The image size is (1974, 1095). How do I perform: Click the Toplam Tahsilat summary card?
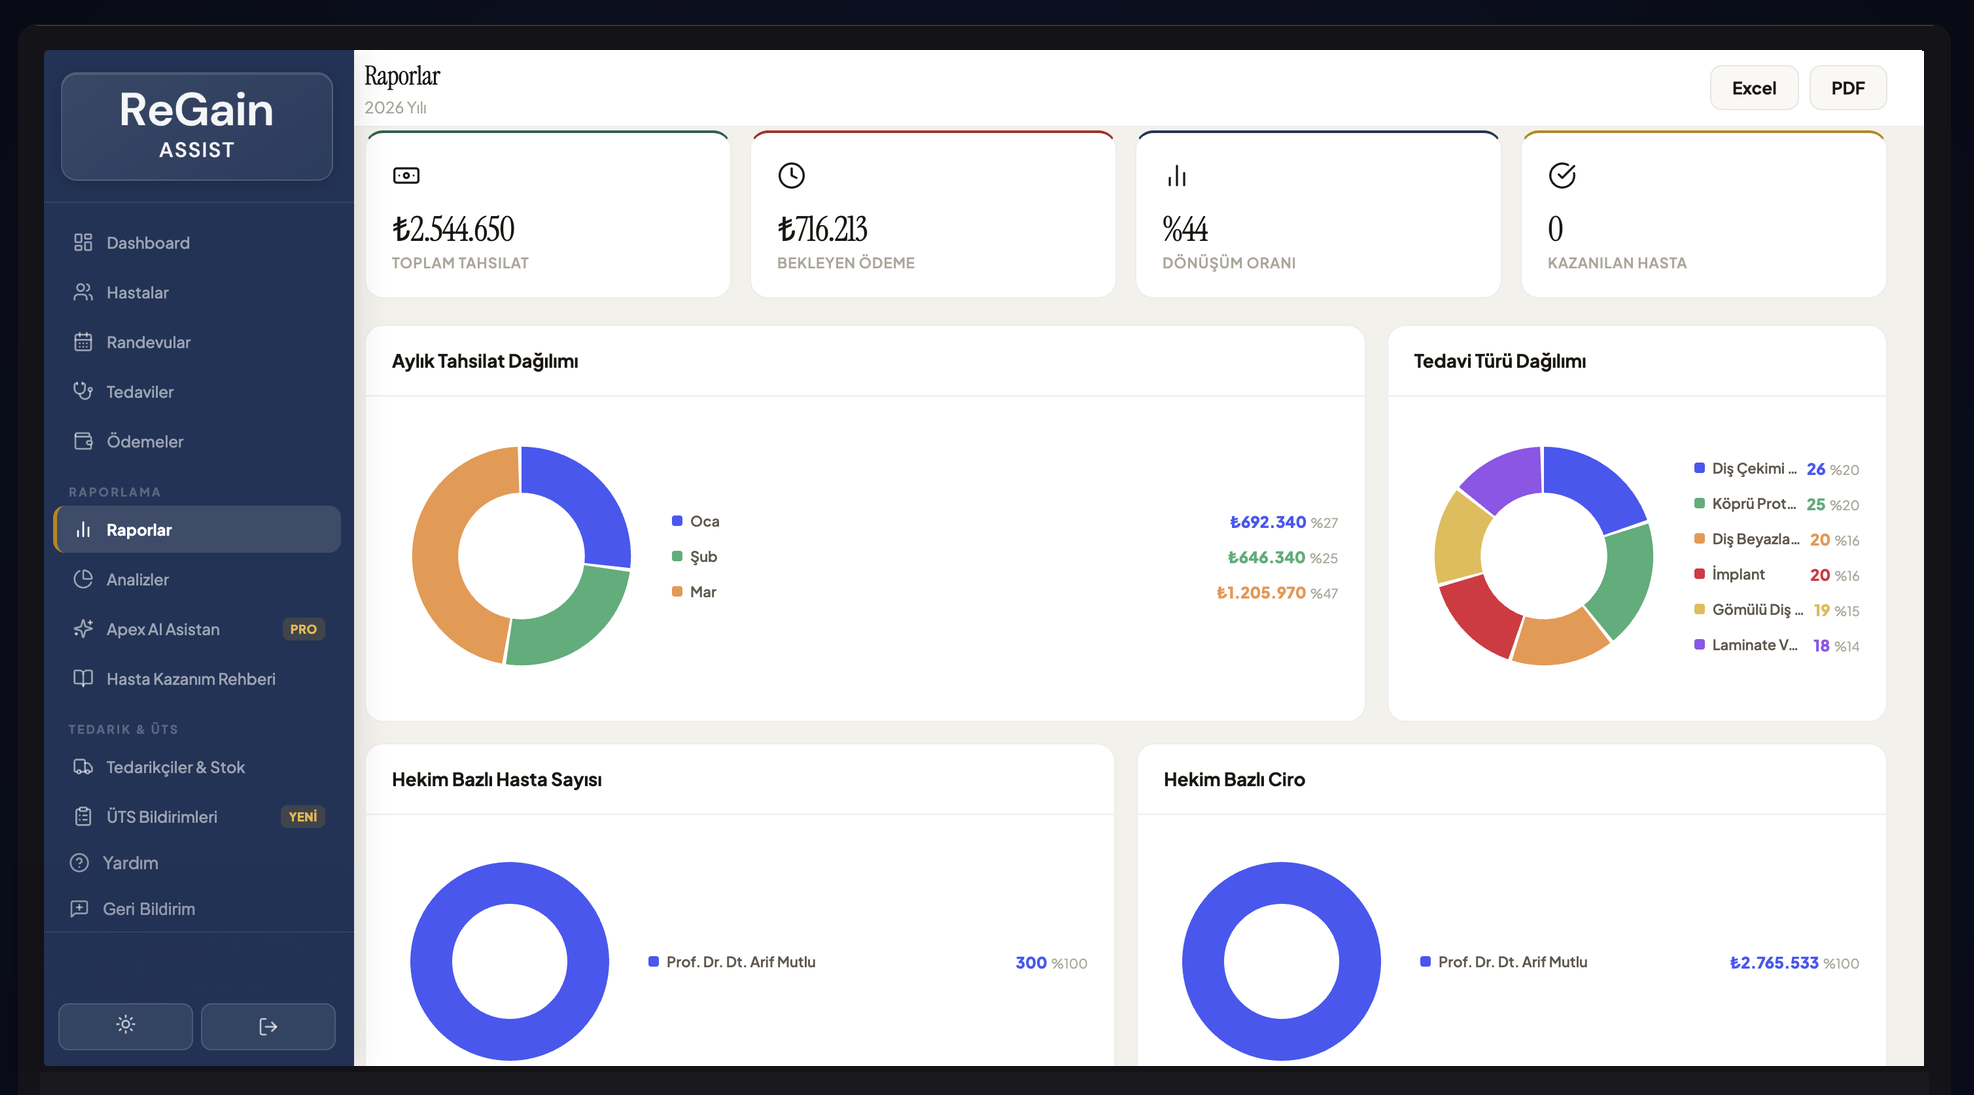547,214
